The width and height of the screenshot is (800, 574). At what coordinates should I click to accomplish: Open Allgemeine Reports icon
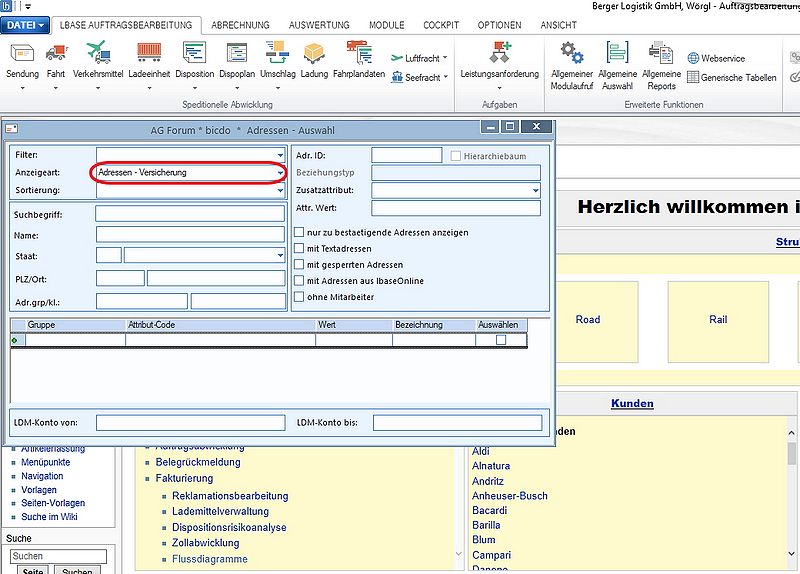(x=661, y=53)
